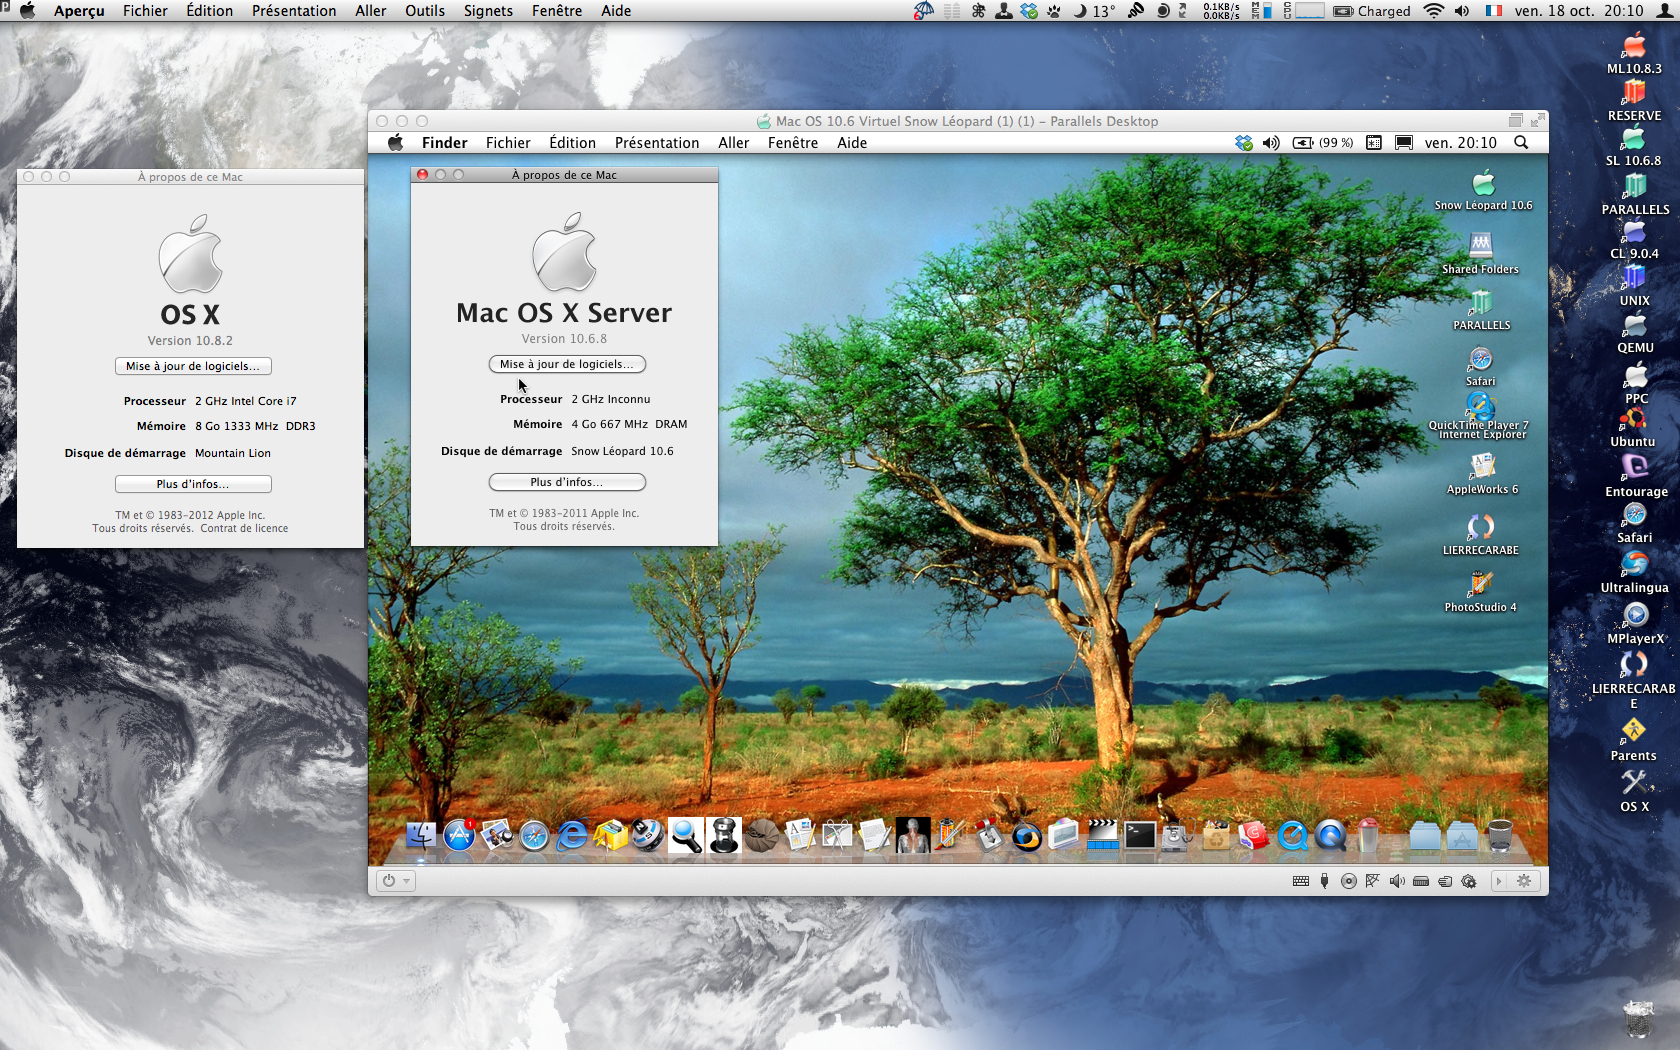Viewport: 1680px width, 1050px height.
Task: Launch AppleWorks 6 from VM desktop
Action: [1482, 474]
